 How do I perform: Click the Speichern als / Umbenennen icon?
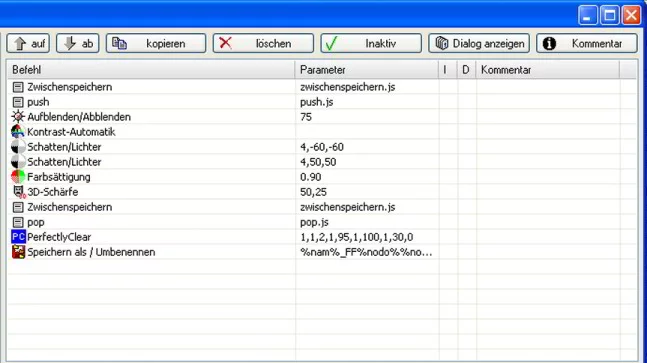18,252
